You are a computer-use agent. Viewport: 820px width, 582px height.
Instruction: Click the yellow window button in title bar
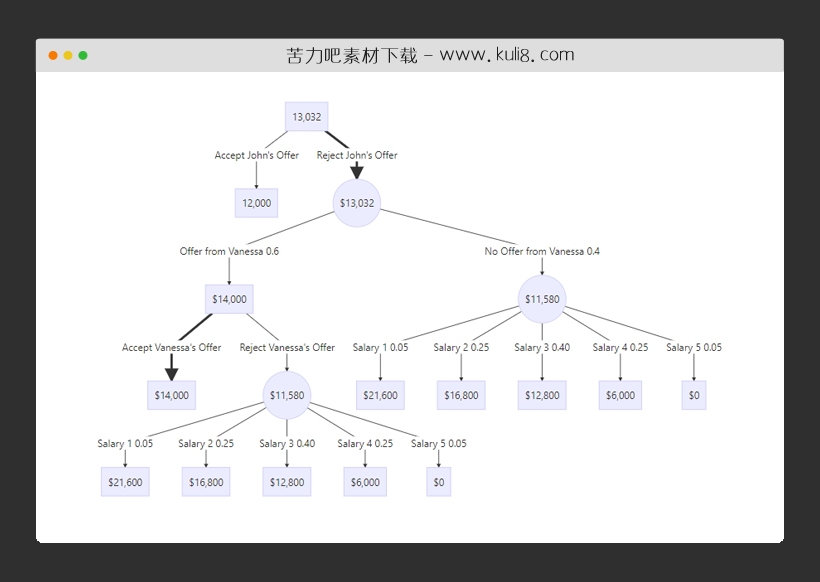[x=68, y=55]
